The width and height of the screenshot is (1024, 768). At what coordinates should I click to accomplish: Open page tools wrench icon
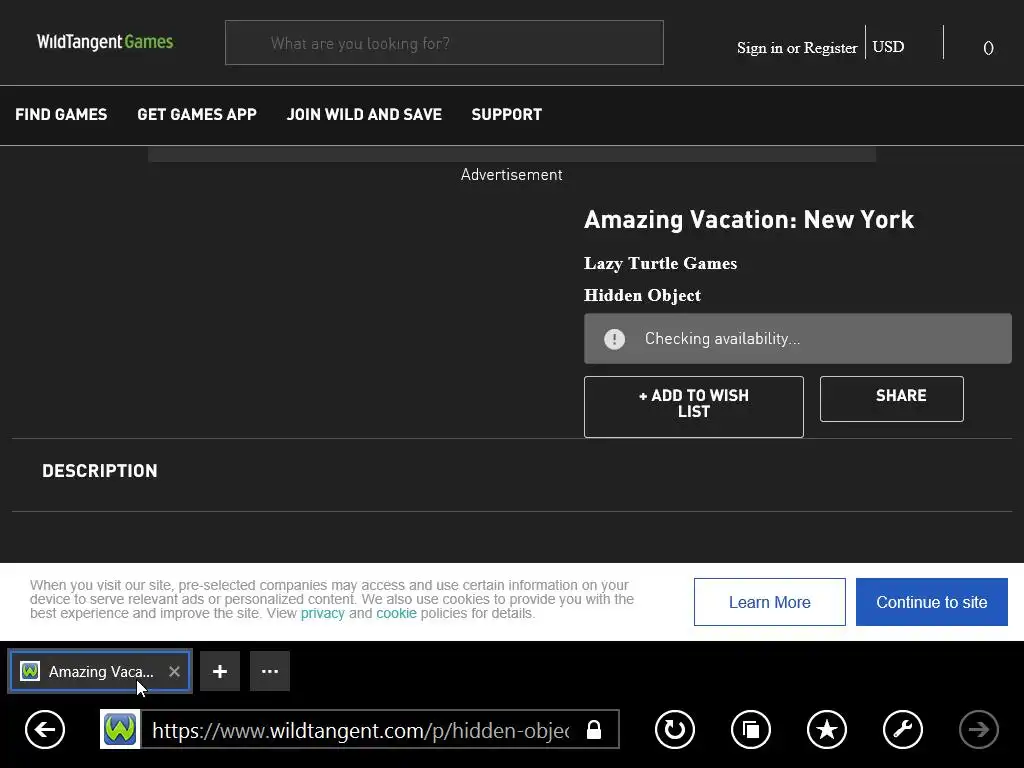[x=903, y=729]
